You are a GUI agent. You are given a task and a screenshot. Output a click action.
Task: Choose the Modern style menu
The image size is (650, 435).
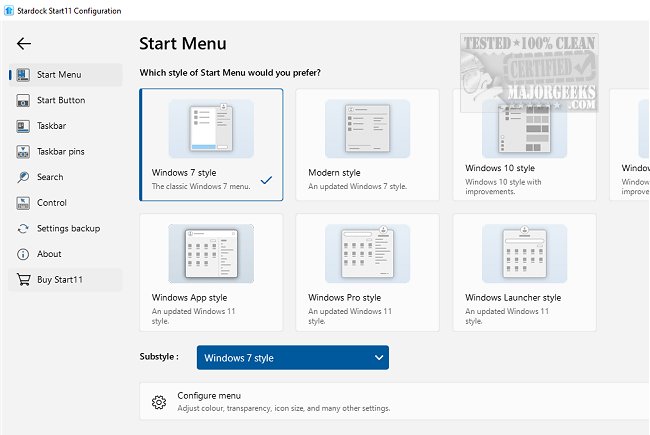point(367,144)
